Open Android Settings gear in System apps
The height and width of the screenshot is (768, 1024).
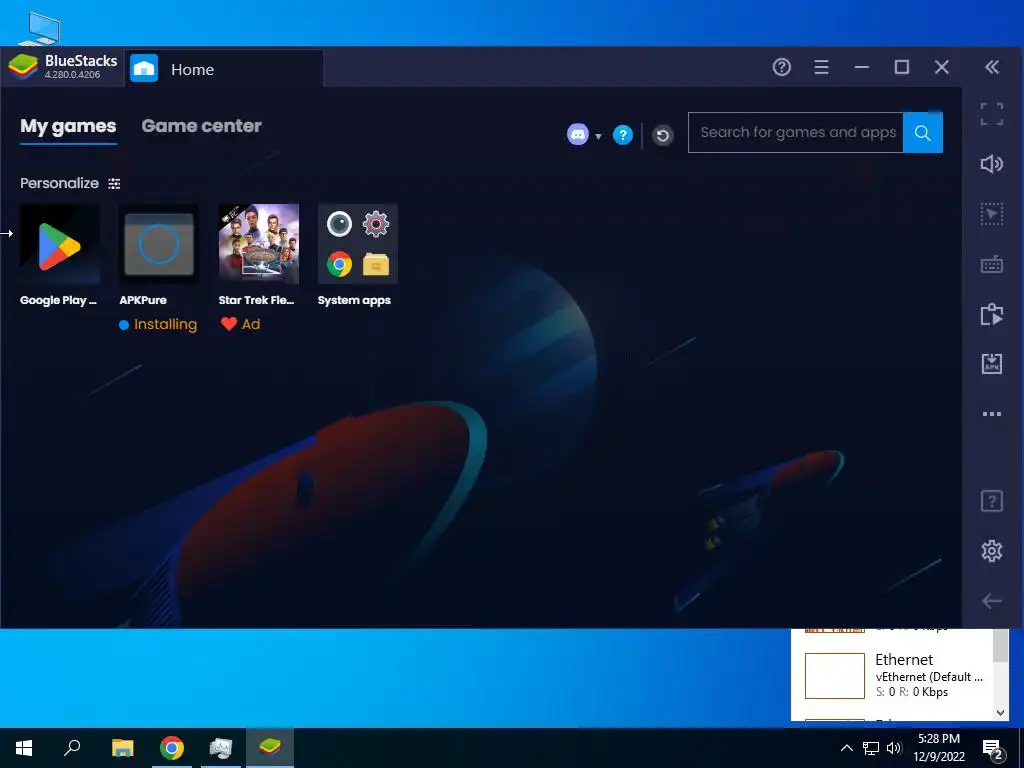coord(376,224)
